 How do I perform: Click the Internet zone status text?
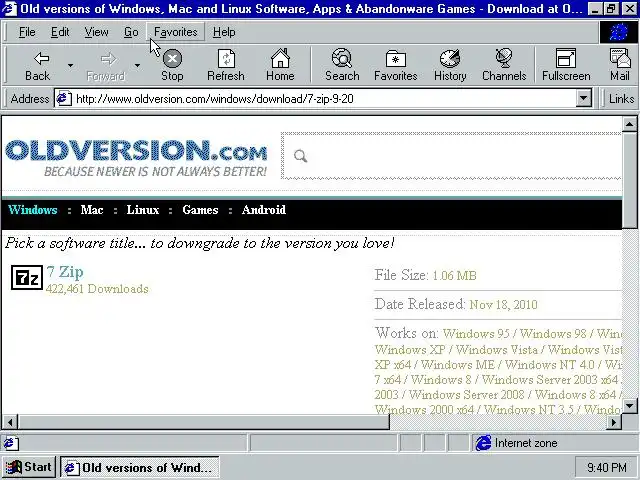click(x=526, y=443)
